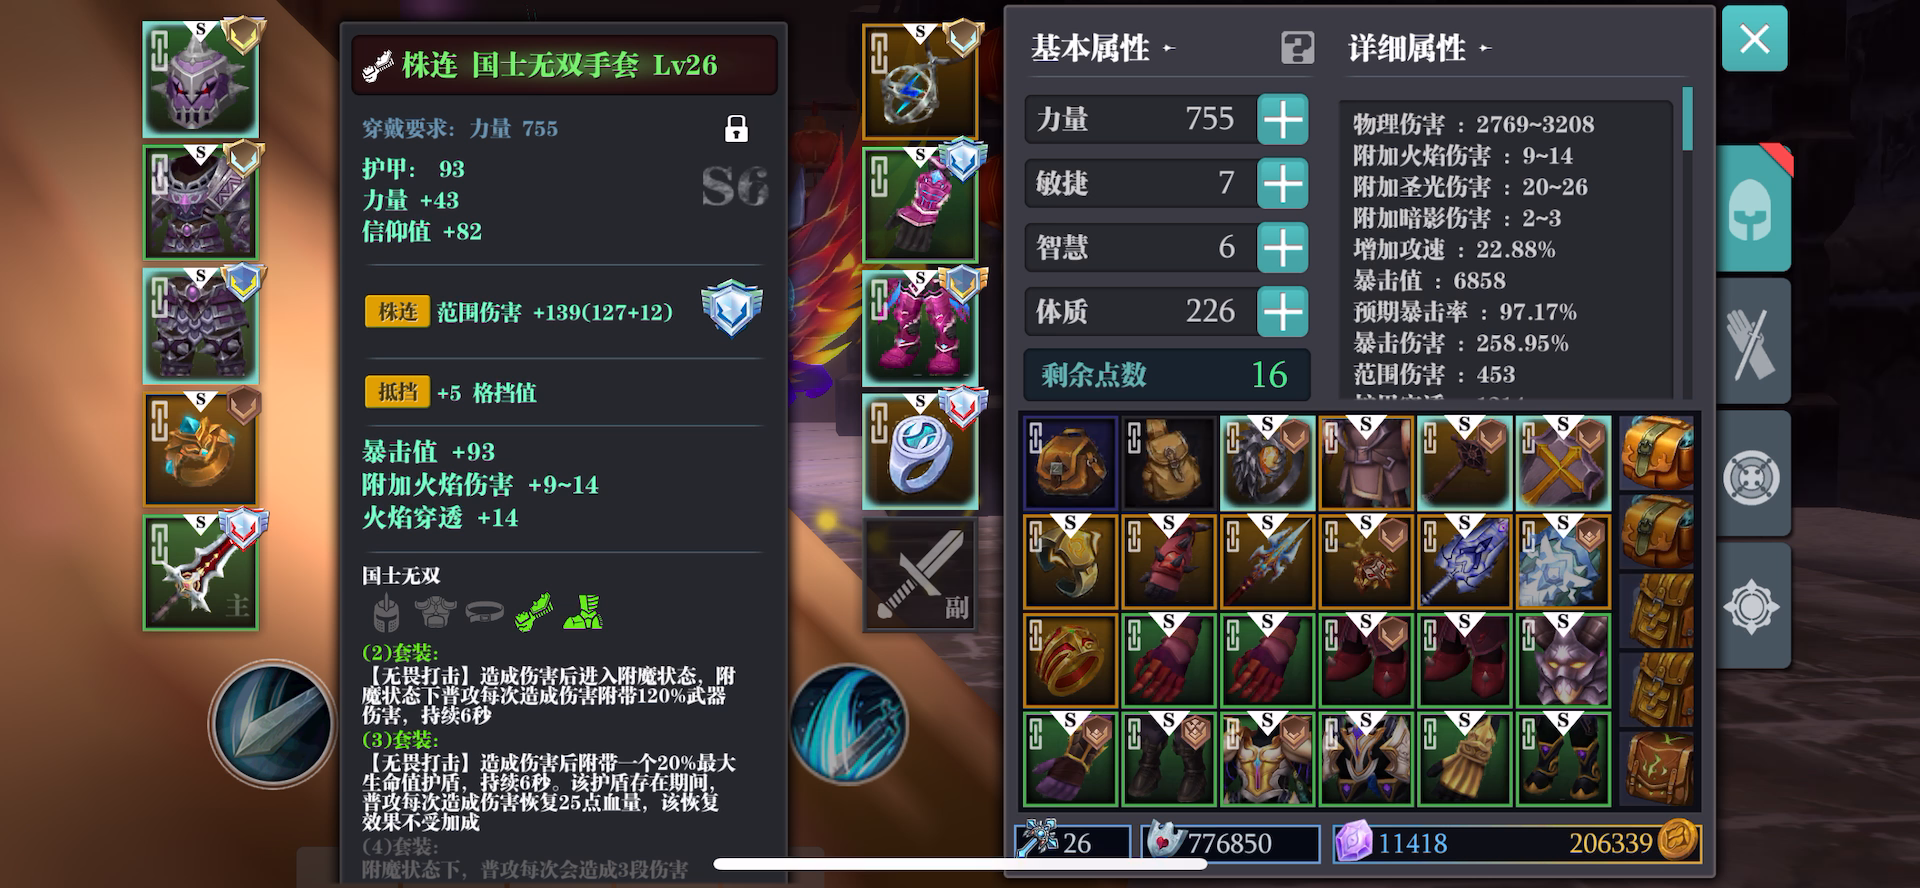The width and height of the screenshot is (1920, 888).
Task: Close the character panel with X
Action: pos(1755,39)
